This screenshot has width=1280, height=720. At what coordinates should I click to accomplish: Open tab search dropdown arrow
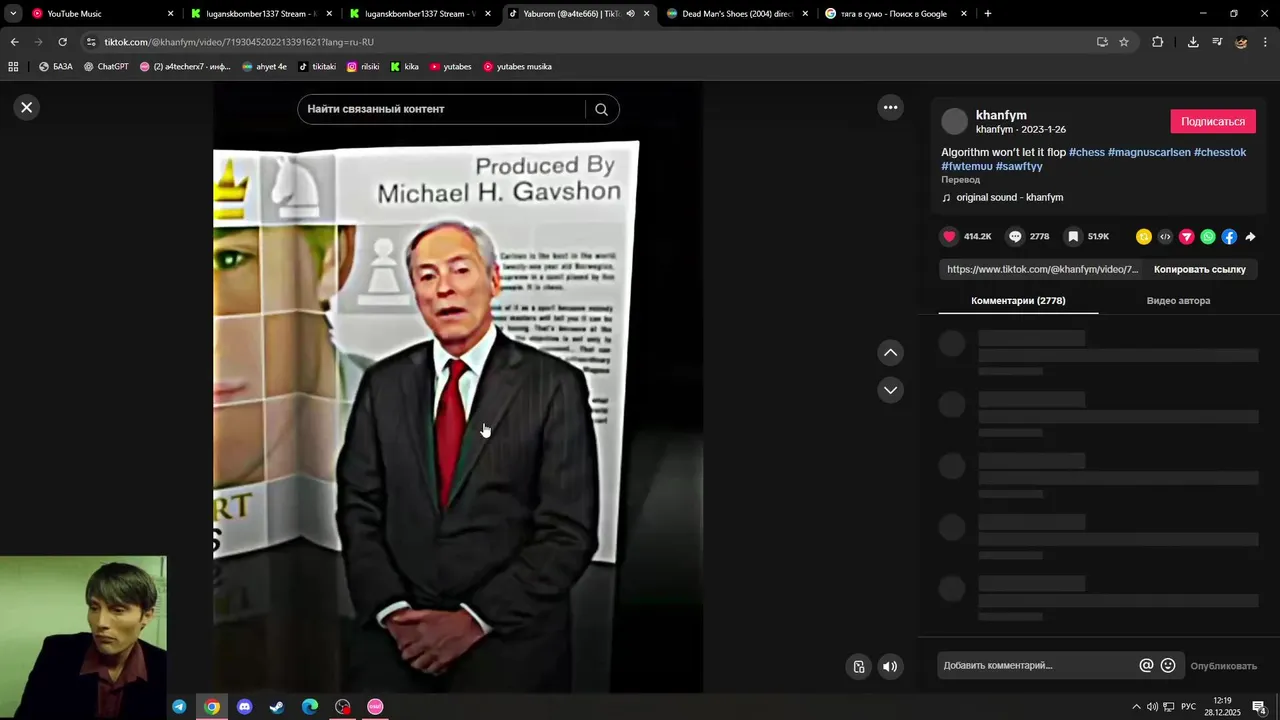click(13, 14)
